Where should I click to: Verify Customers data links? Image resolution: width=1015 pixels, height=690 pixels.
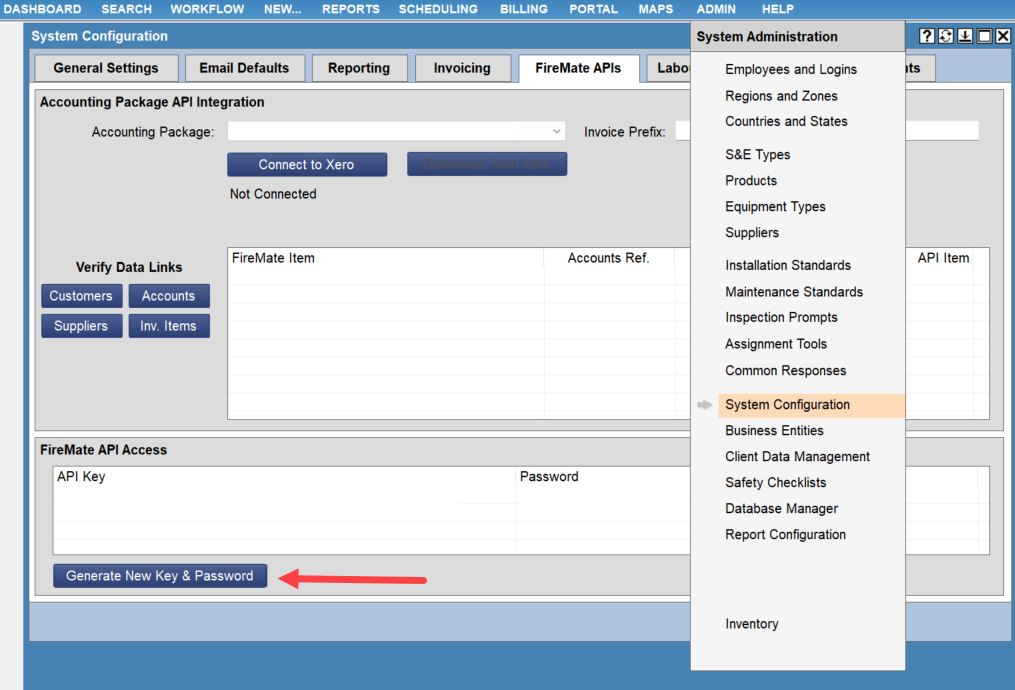(x=81, y=295)
